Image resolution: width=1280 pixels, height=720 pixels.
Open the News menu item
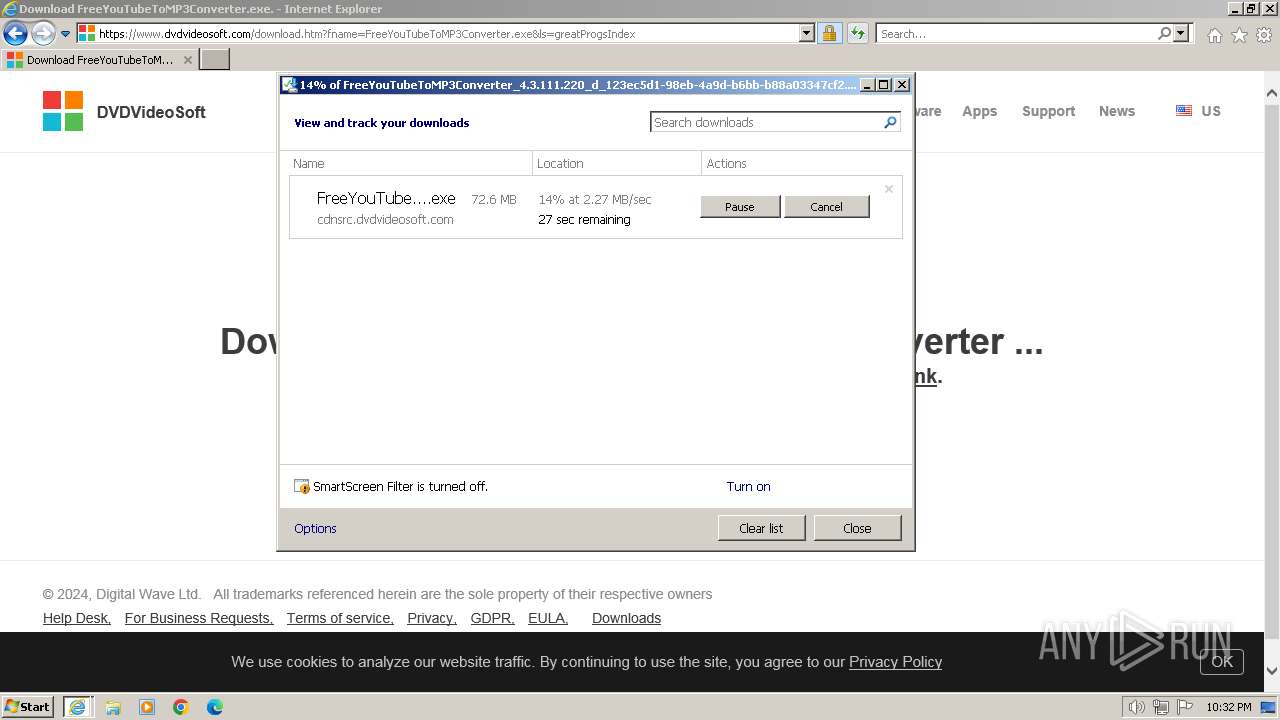coord(1116,111)
